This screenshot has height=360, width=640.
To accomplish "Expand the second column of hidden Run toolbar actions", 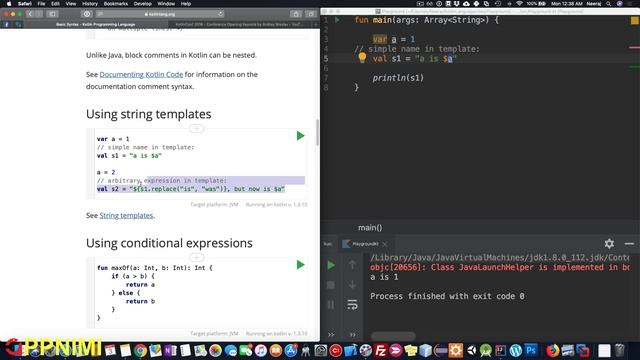I will tap(352, 335).
